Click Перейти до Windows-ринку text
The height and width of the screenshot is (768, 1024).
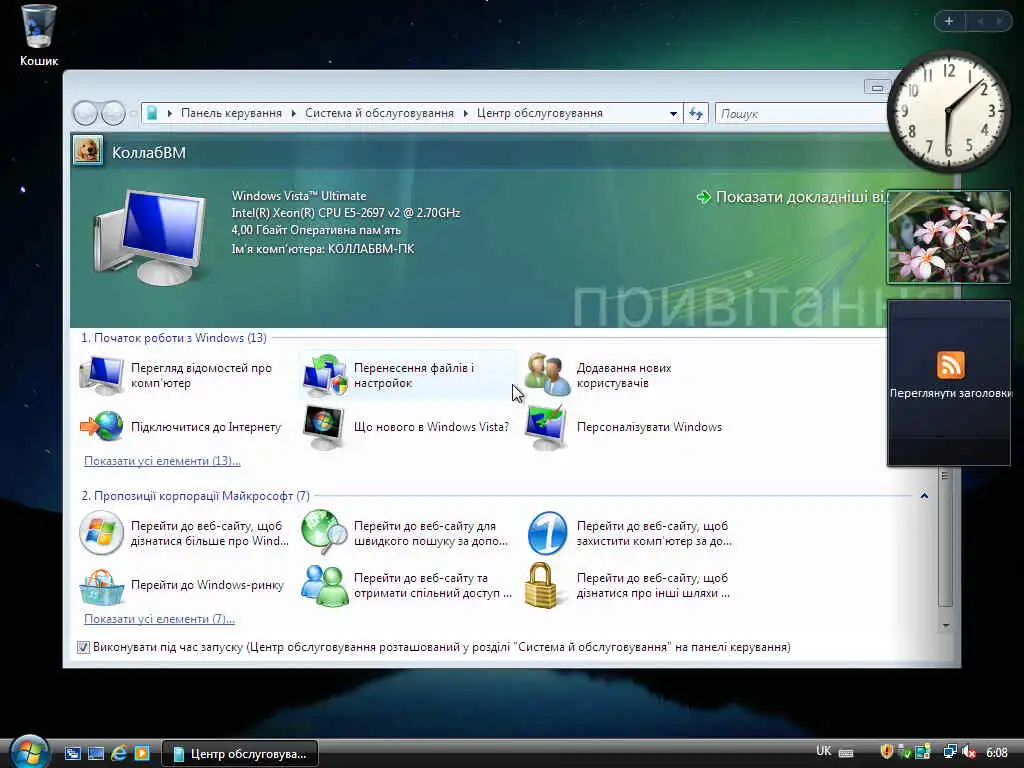point(208,585)
